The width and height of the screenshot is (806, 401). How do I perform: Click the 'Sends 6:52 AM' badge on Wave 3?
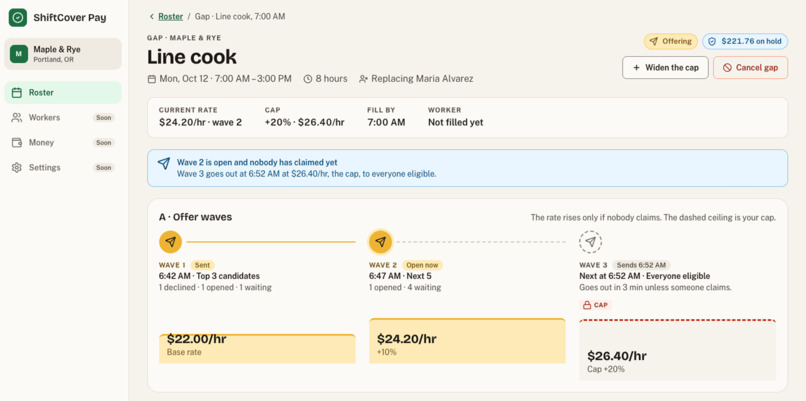click(640, 265)
